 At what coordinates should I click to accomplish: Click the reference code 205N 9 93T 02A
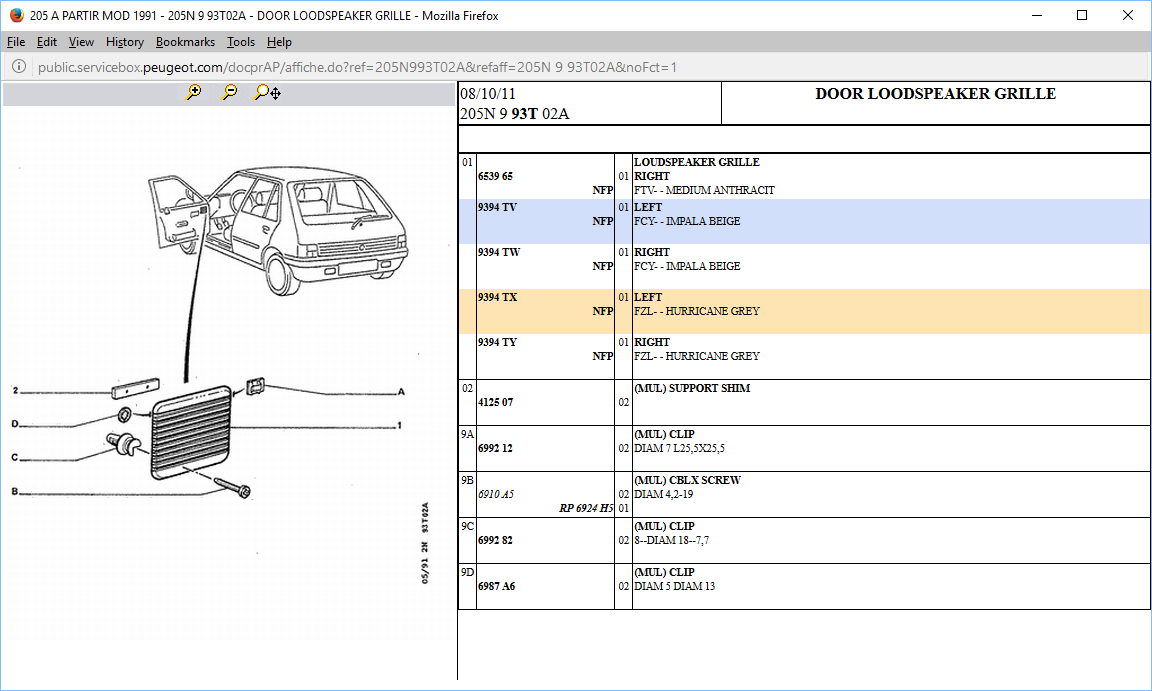(x=514, y=114)
